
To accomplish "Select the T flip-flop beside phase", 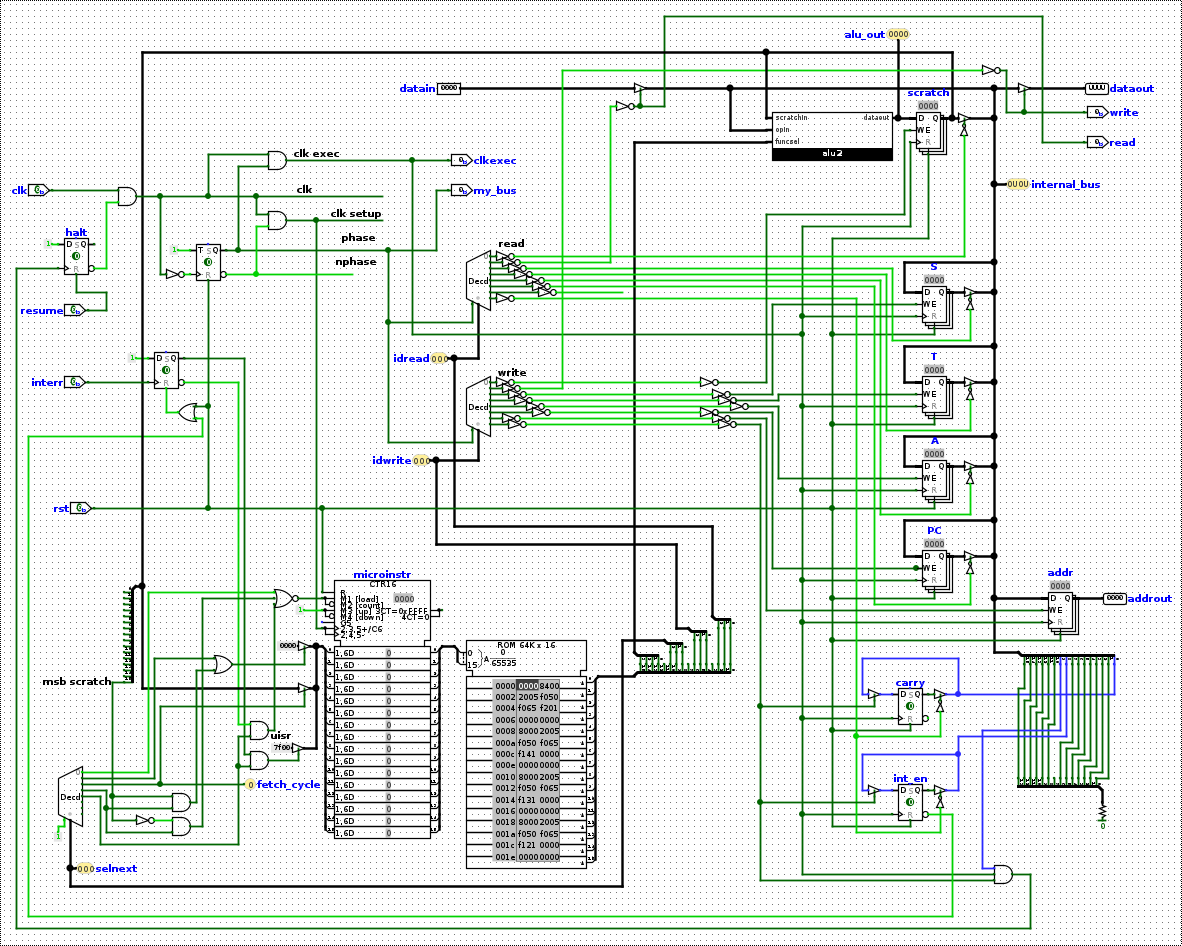I will (208, 262).
